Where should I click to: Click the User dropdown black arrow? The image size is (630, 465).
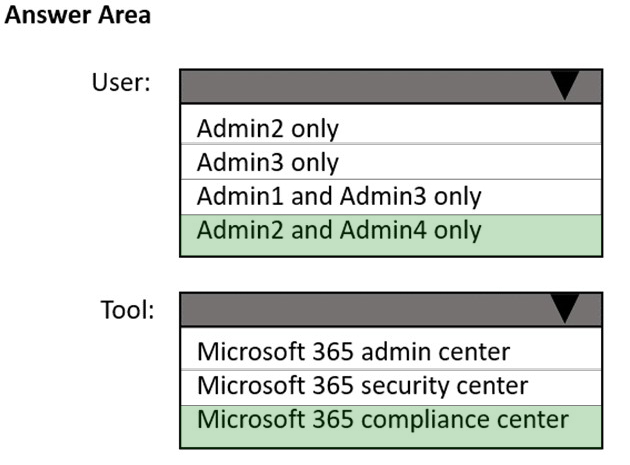(565, 85)
